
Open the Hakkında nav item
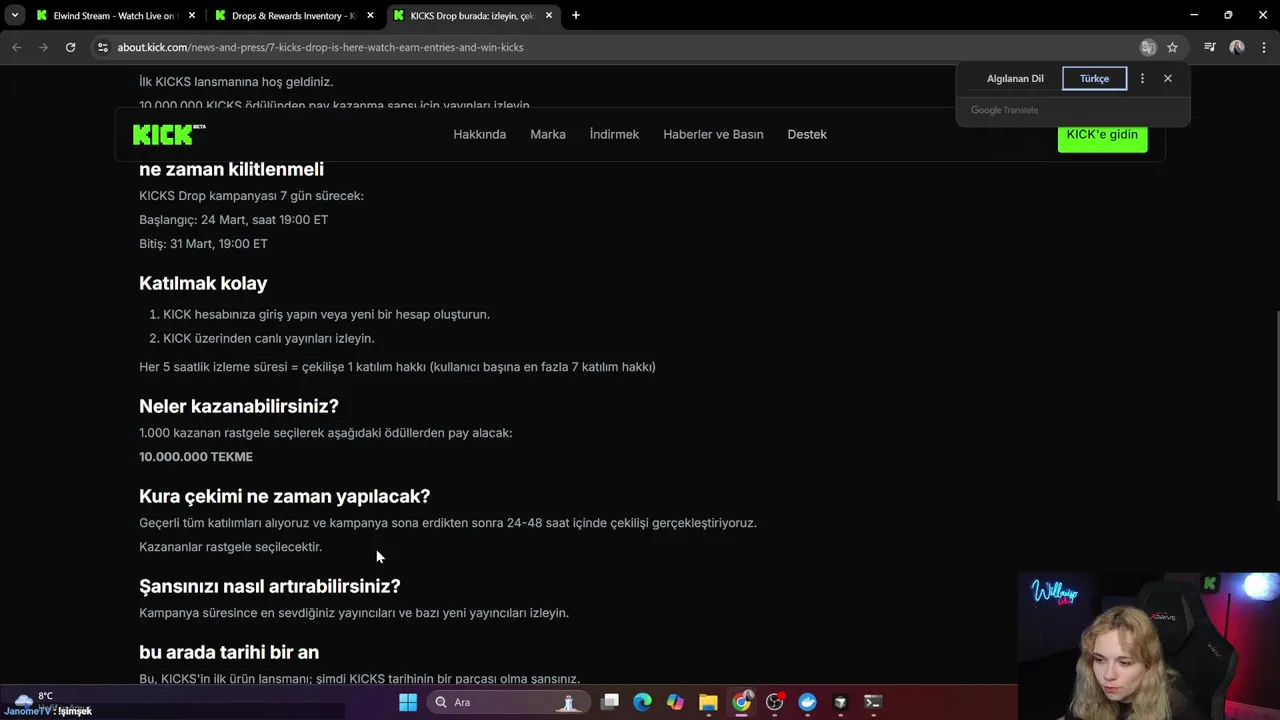pos(480,134)
